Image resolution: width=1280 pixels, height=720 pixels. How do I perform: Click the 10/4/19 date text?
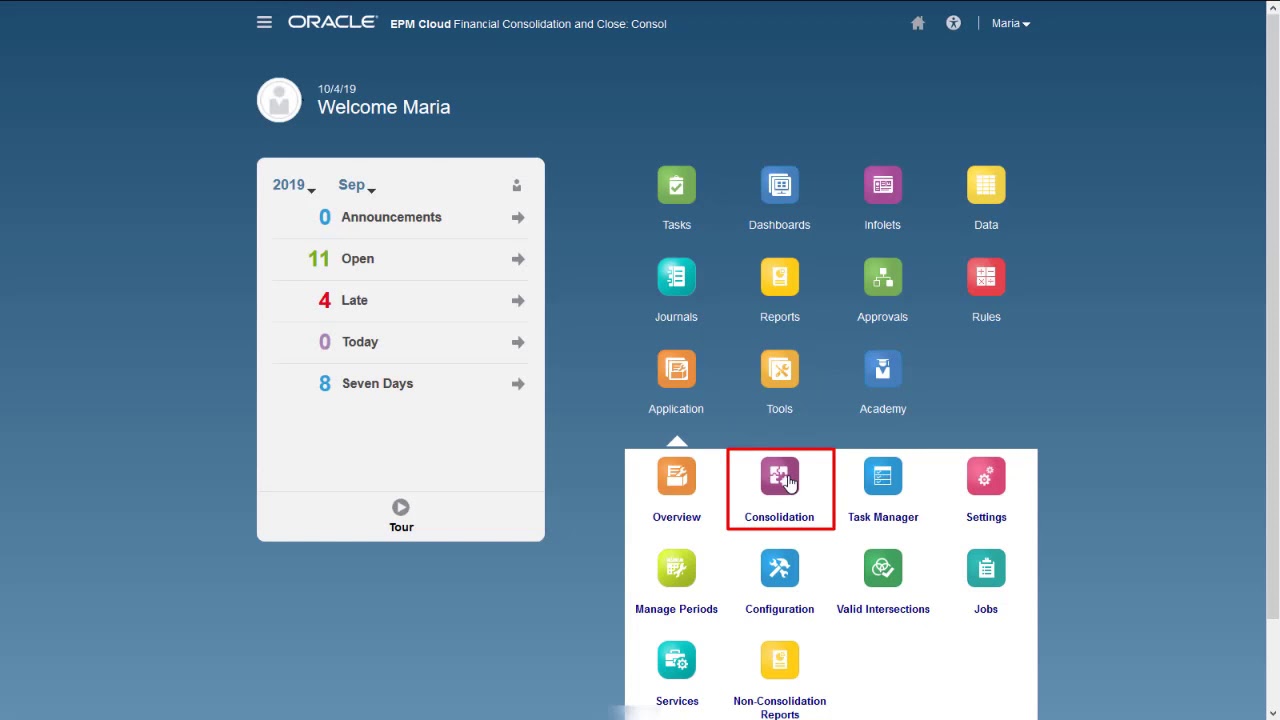[336, 89]
